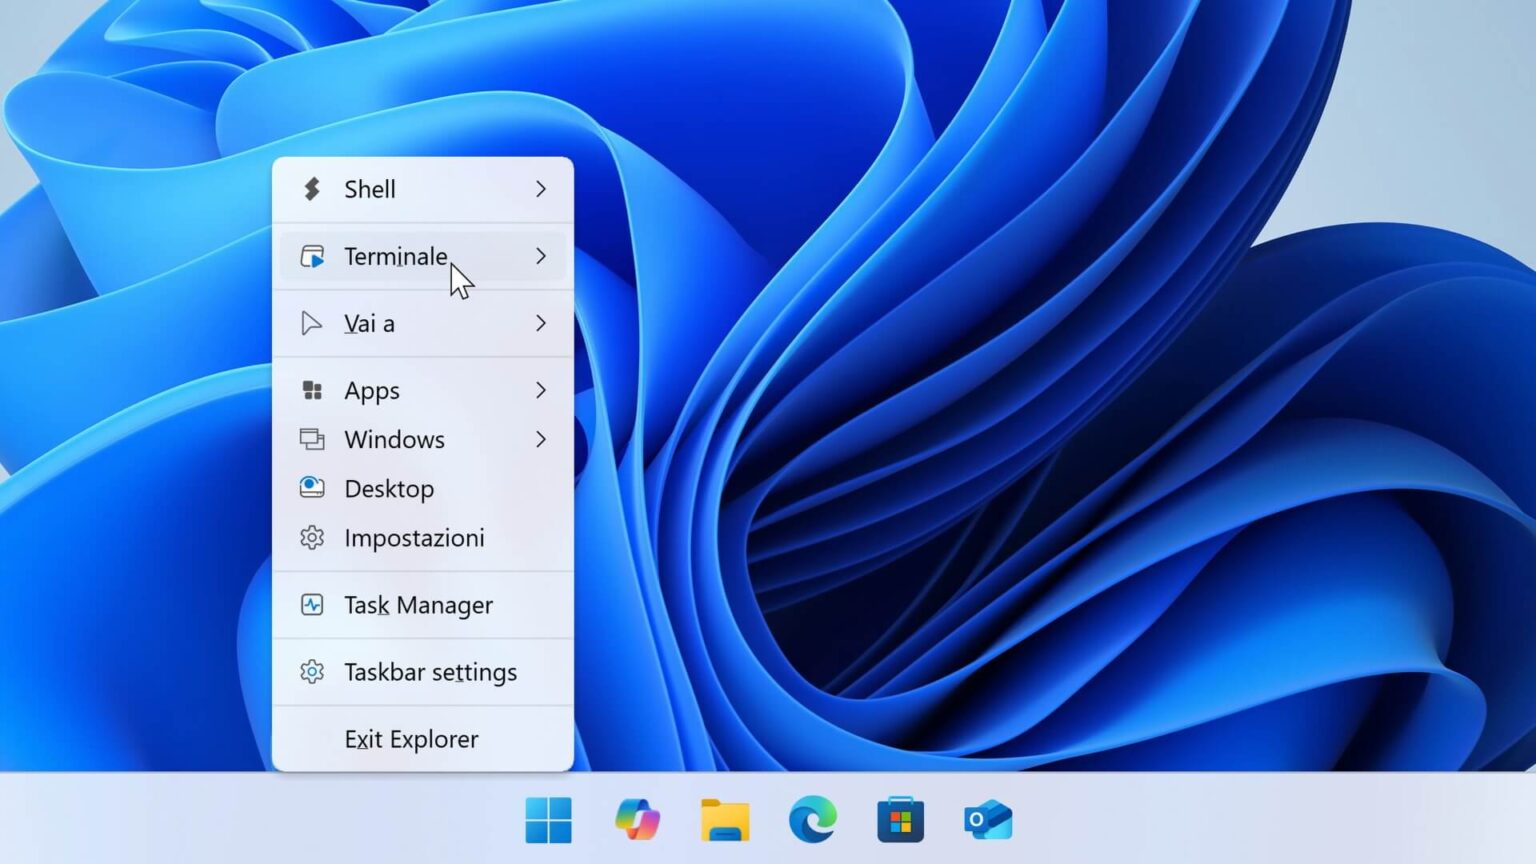
Task: Click the Impostazioni gear icon
Action: coord(312,538)
